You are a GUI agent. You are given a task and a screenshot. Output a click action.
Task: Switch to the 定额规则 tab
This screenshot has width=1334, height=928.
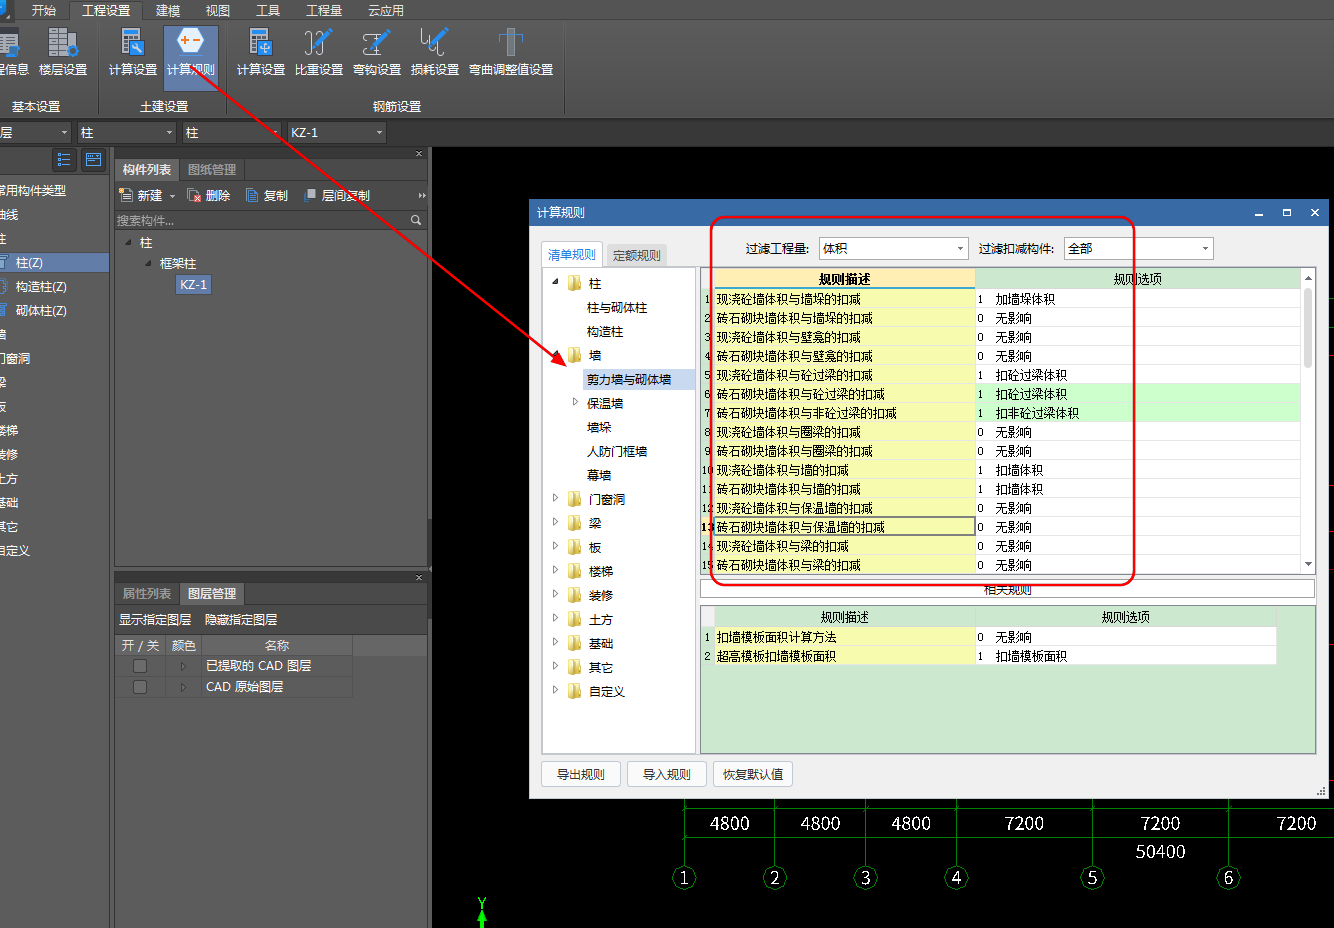point(636,255)
